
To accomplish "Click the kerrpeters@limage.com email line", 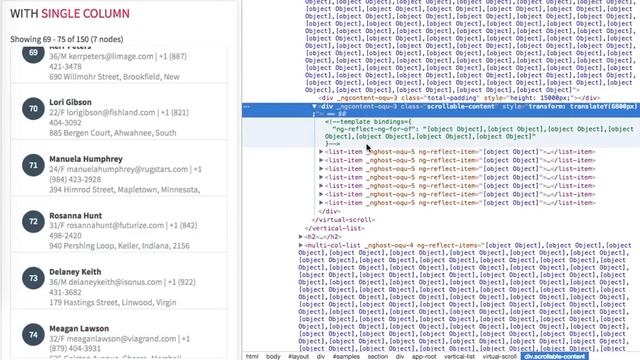I will (x=118, y=56).
